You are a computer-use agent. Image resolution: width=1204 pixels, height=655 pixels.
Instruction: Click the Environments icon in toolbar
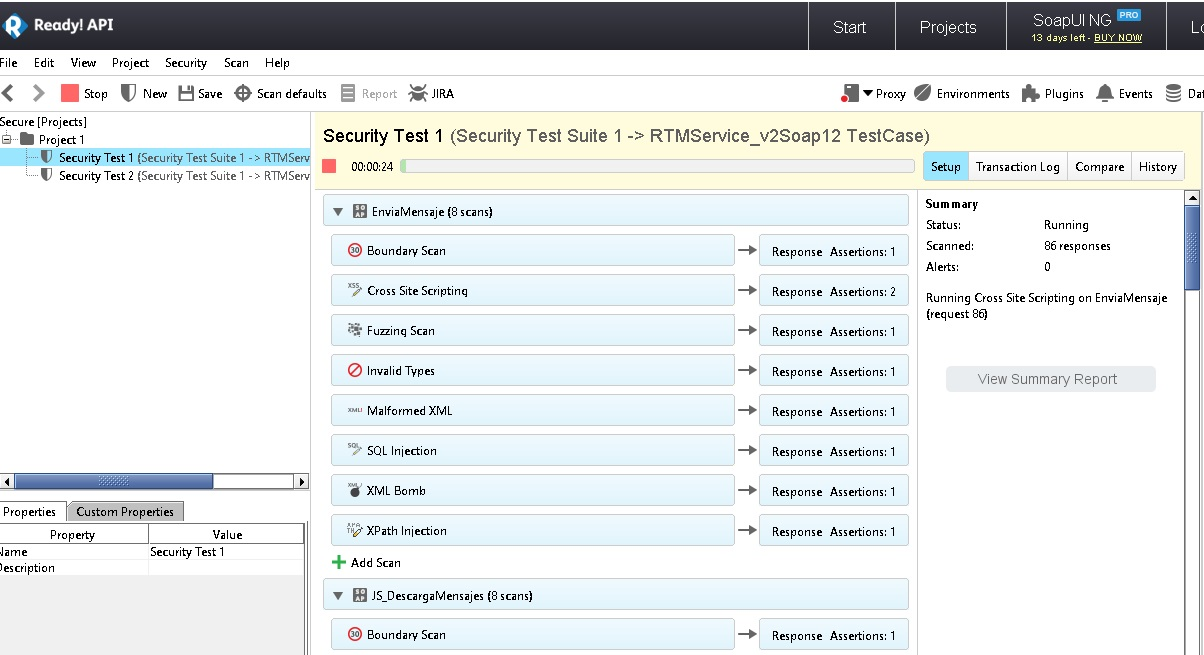[x=923, y=93]
